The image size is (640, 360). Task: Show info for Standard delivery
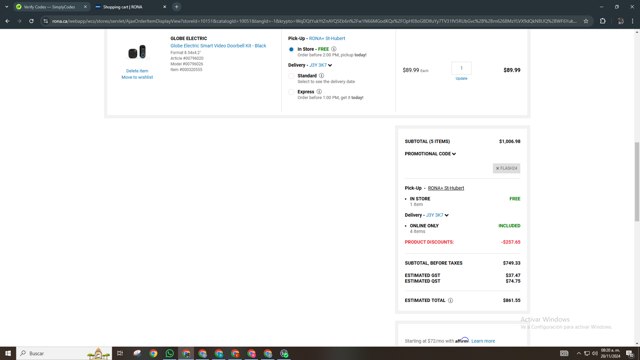click(x=321, y=76)
